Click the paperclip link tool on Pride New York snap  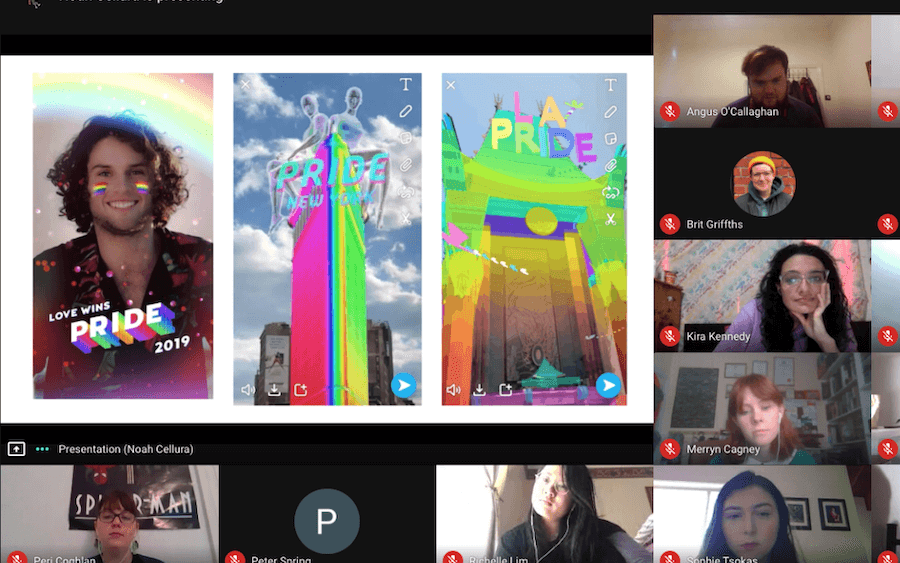[406, 165]
